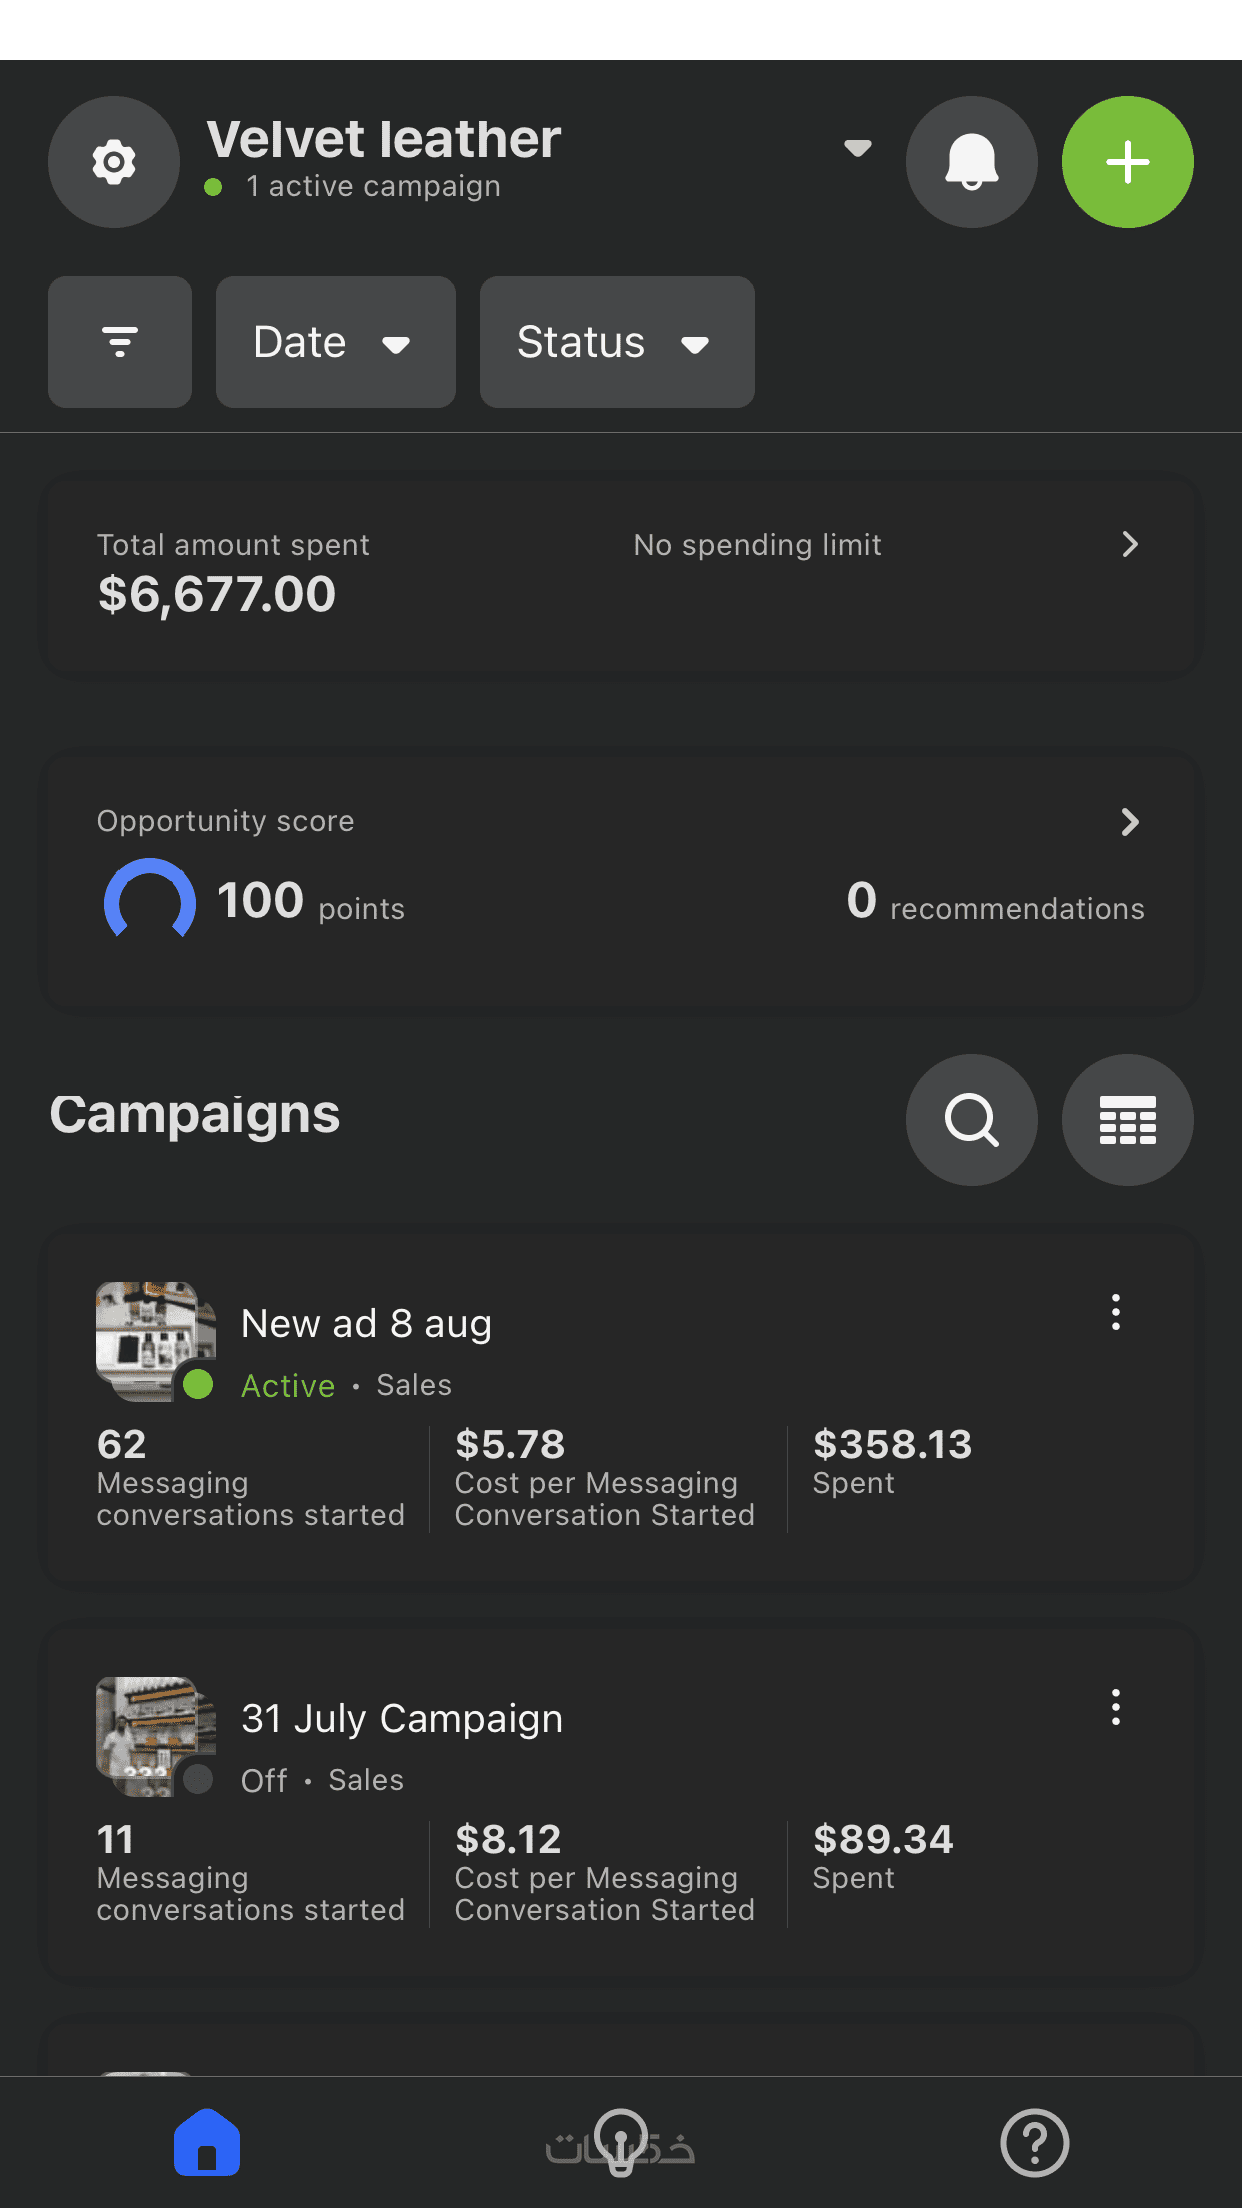Open Opportunity score details chevron
The height and width of the screenshot is (2208, 1242).
tap(1130, 822)
